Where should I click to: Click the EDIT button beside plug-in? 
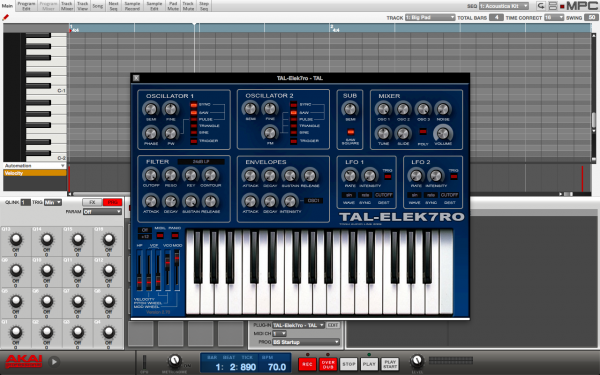coord(333,325)
